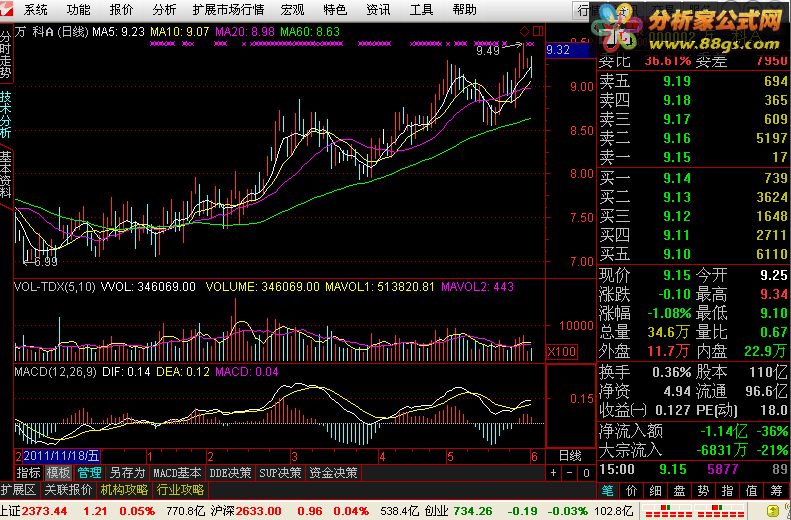Viewport: 791px width, 520px height.
Task: Open the 扩展市场行情 menu
Action: [229, 10]
